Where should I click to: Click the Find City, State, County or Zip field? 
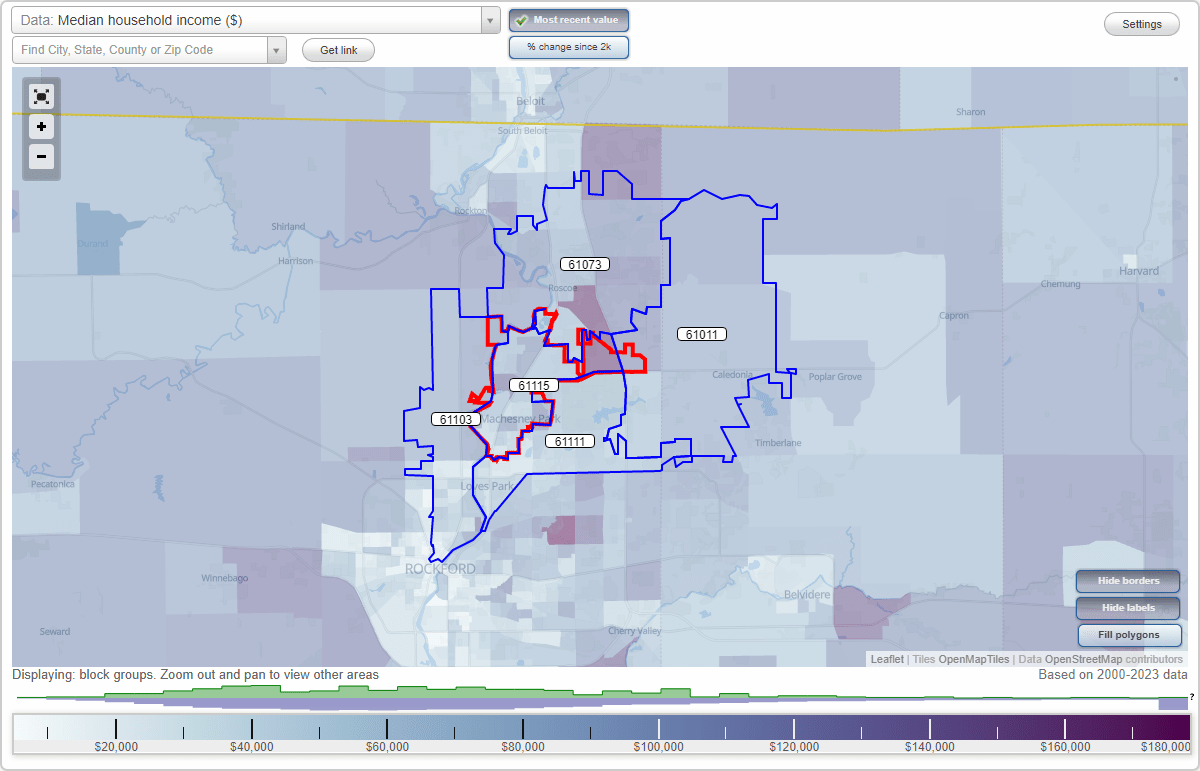point(140,50)
